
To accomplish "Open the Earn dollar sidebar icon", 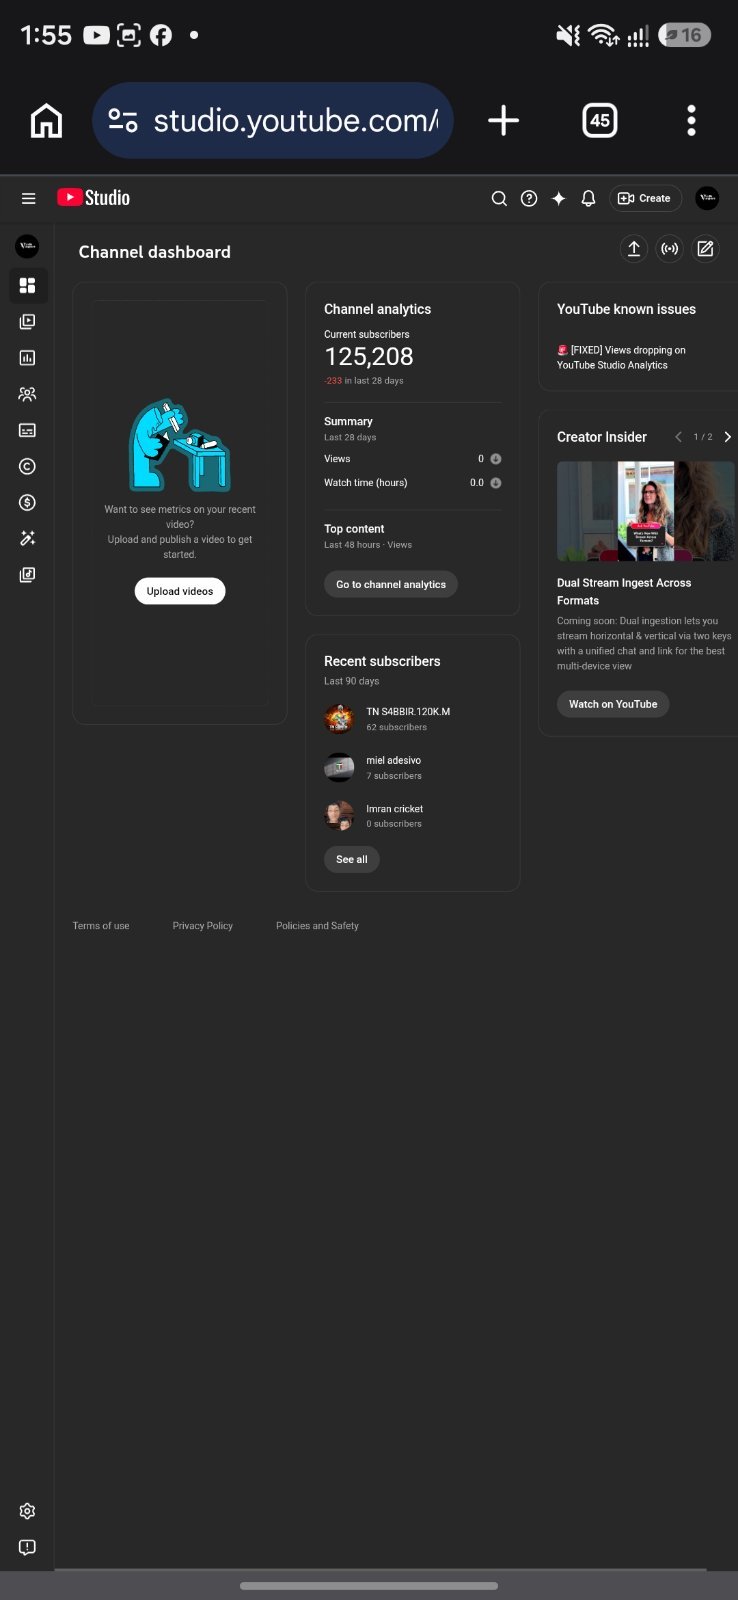I will (x=27, y=502).
